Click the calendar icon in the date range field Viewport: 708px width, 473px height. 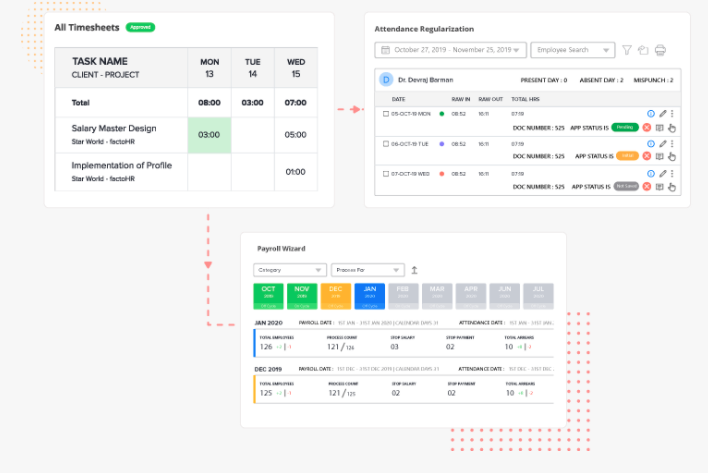pyautogui.click(x=385, y=50)
